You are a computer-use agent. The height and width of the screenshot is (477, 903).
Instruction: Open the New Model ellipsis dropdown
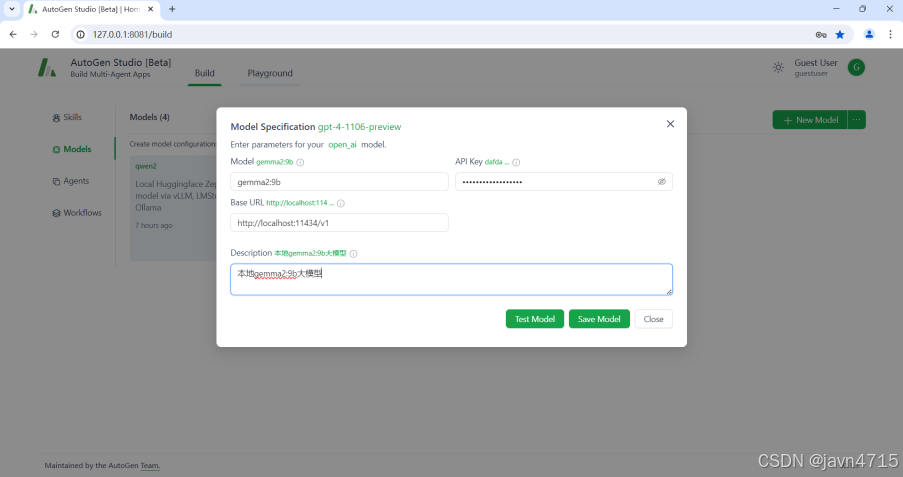(x=856, y=120)
